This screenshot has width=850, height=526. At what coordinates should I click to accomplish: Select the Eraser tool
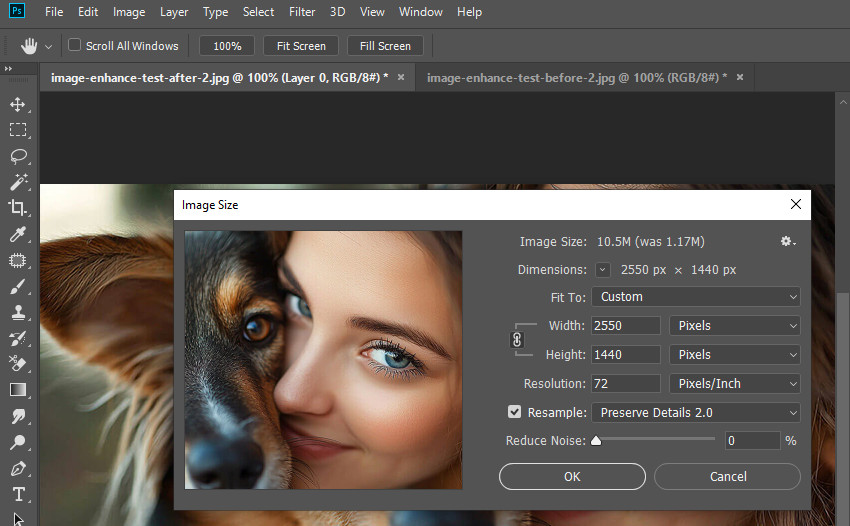(18, 363)
